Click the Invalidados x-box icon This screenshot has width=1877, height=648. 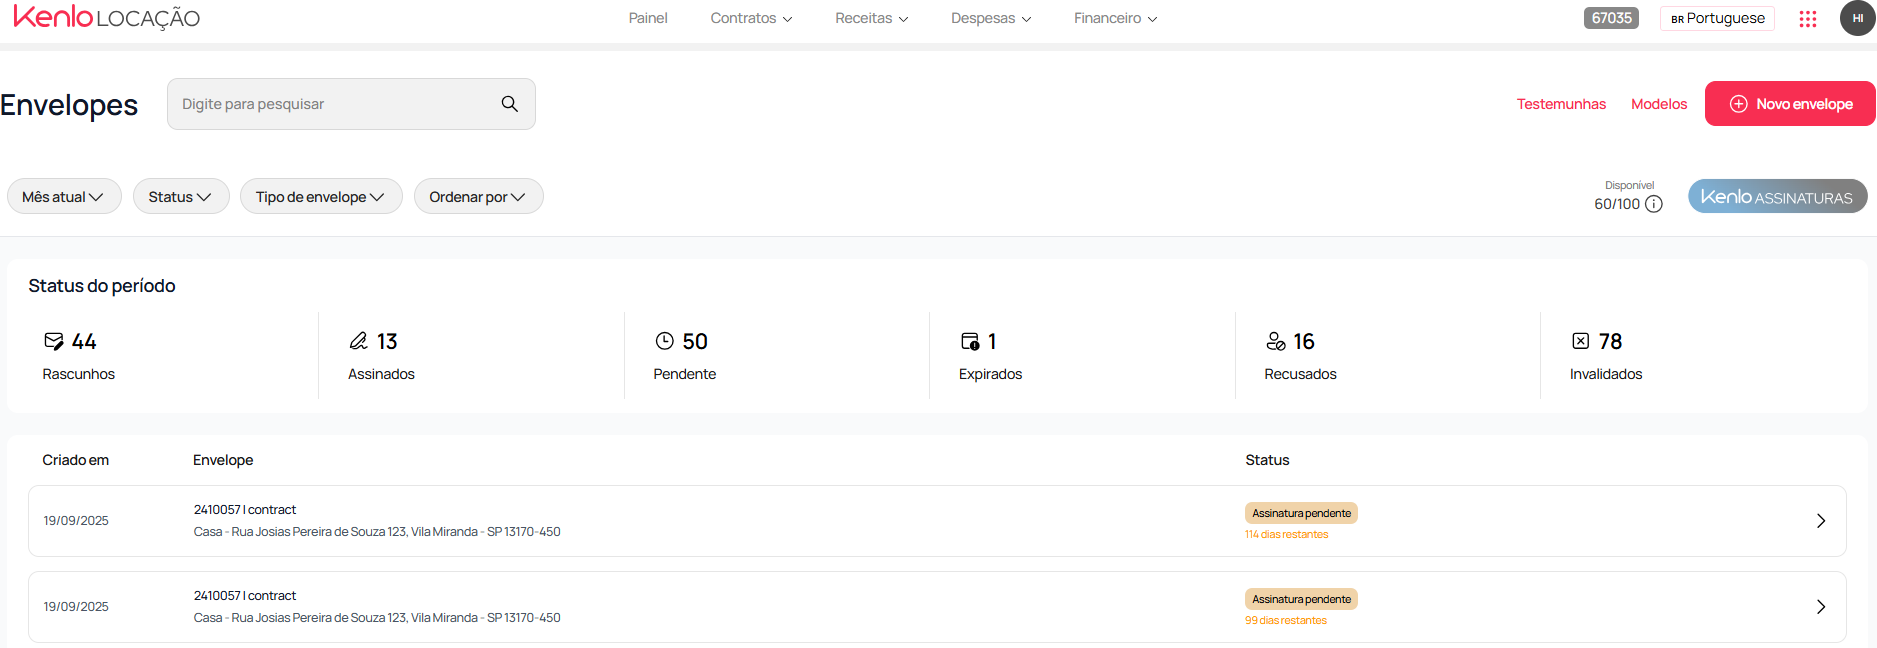click(x=1580, y=341)
